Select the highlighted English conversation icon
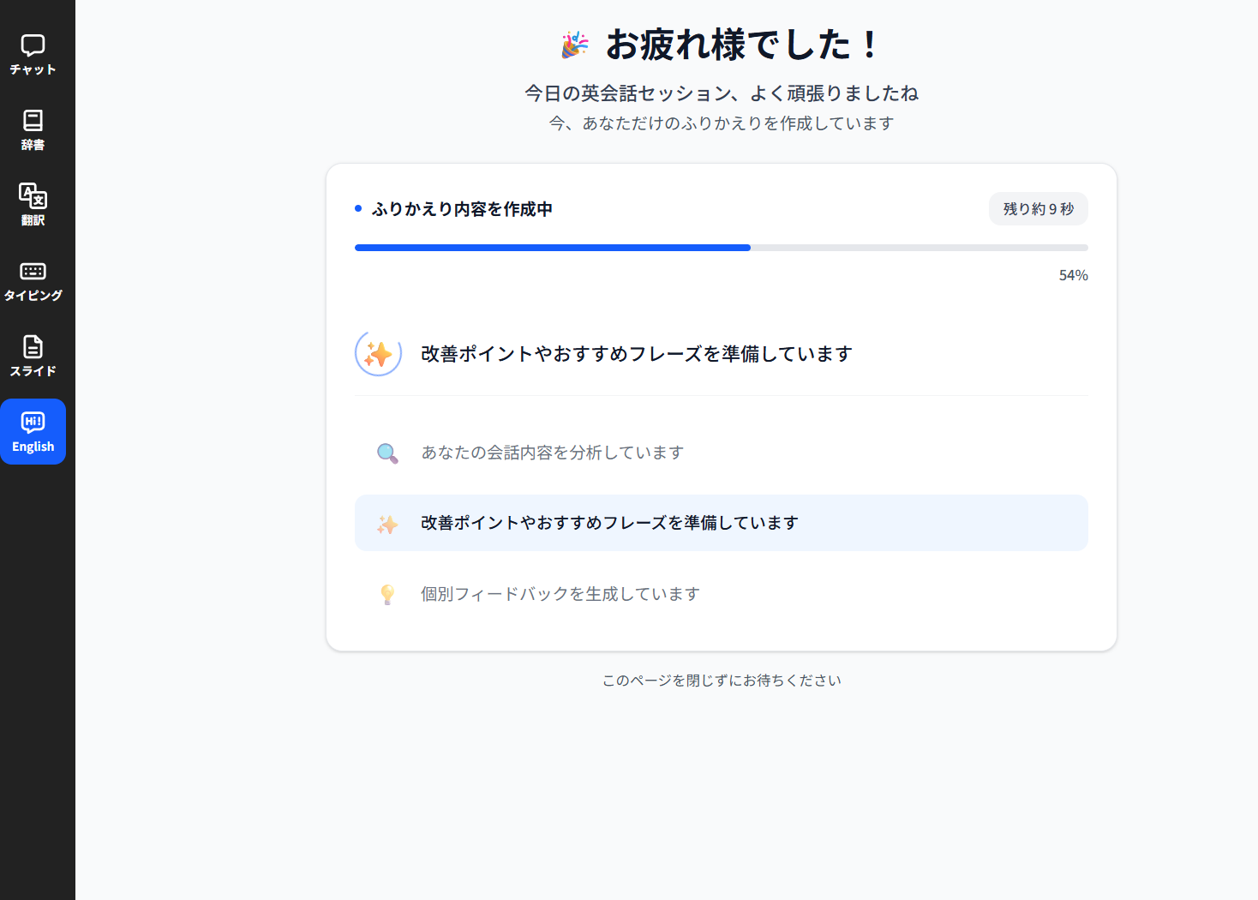 (x=34, y=432)
